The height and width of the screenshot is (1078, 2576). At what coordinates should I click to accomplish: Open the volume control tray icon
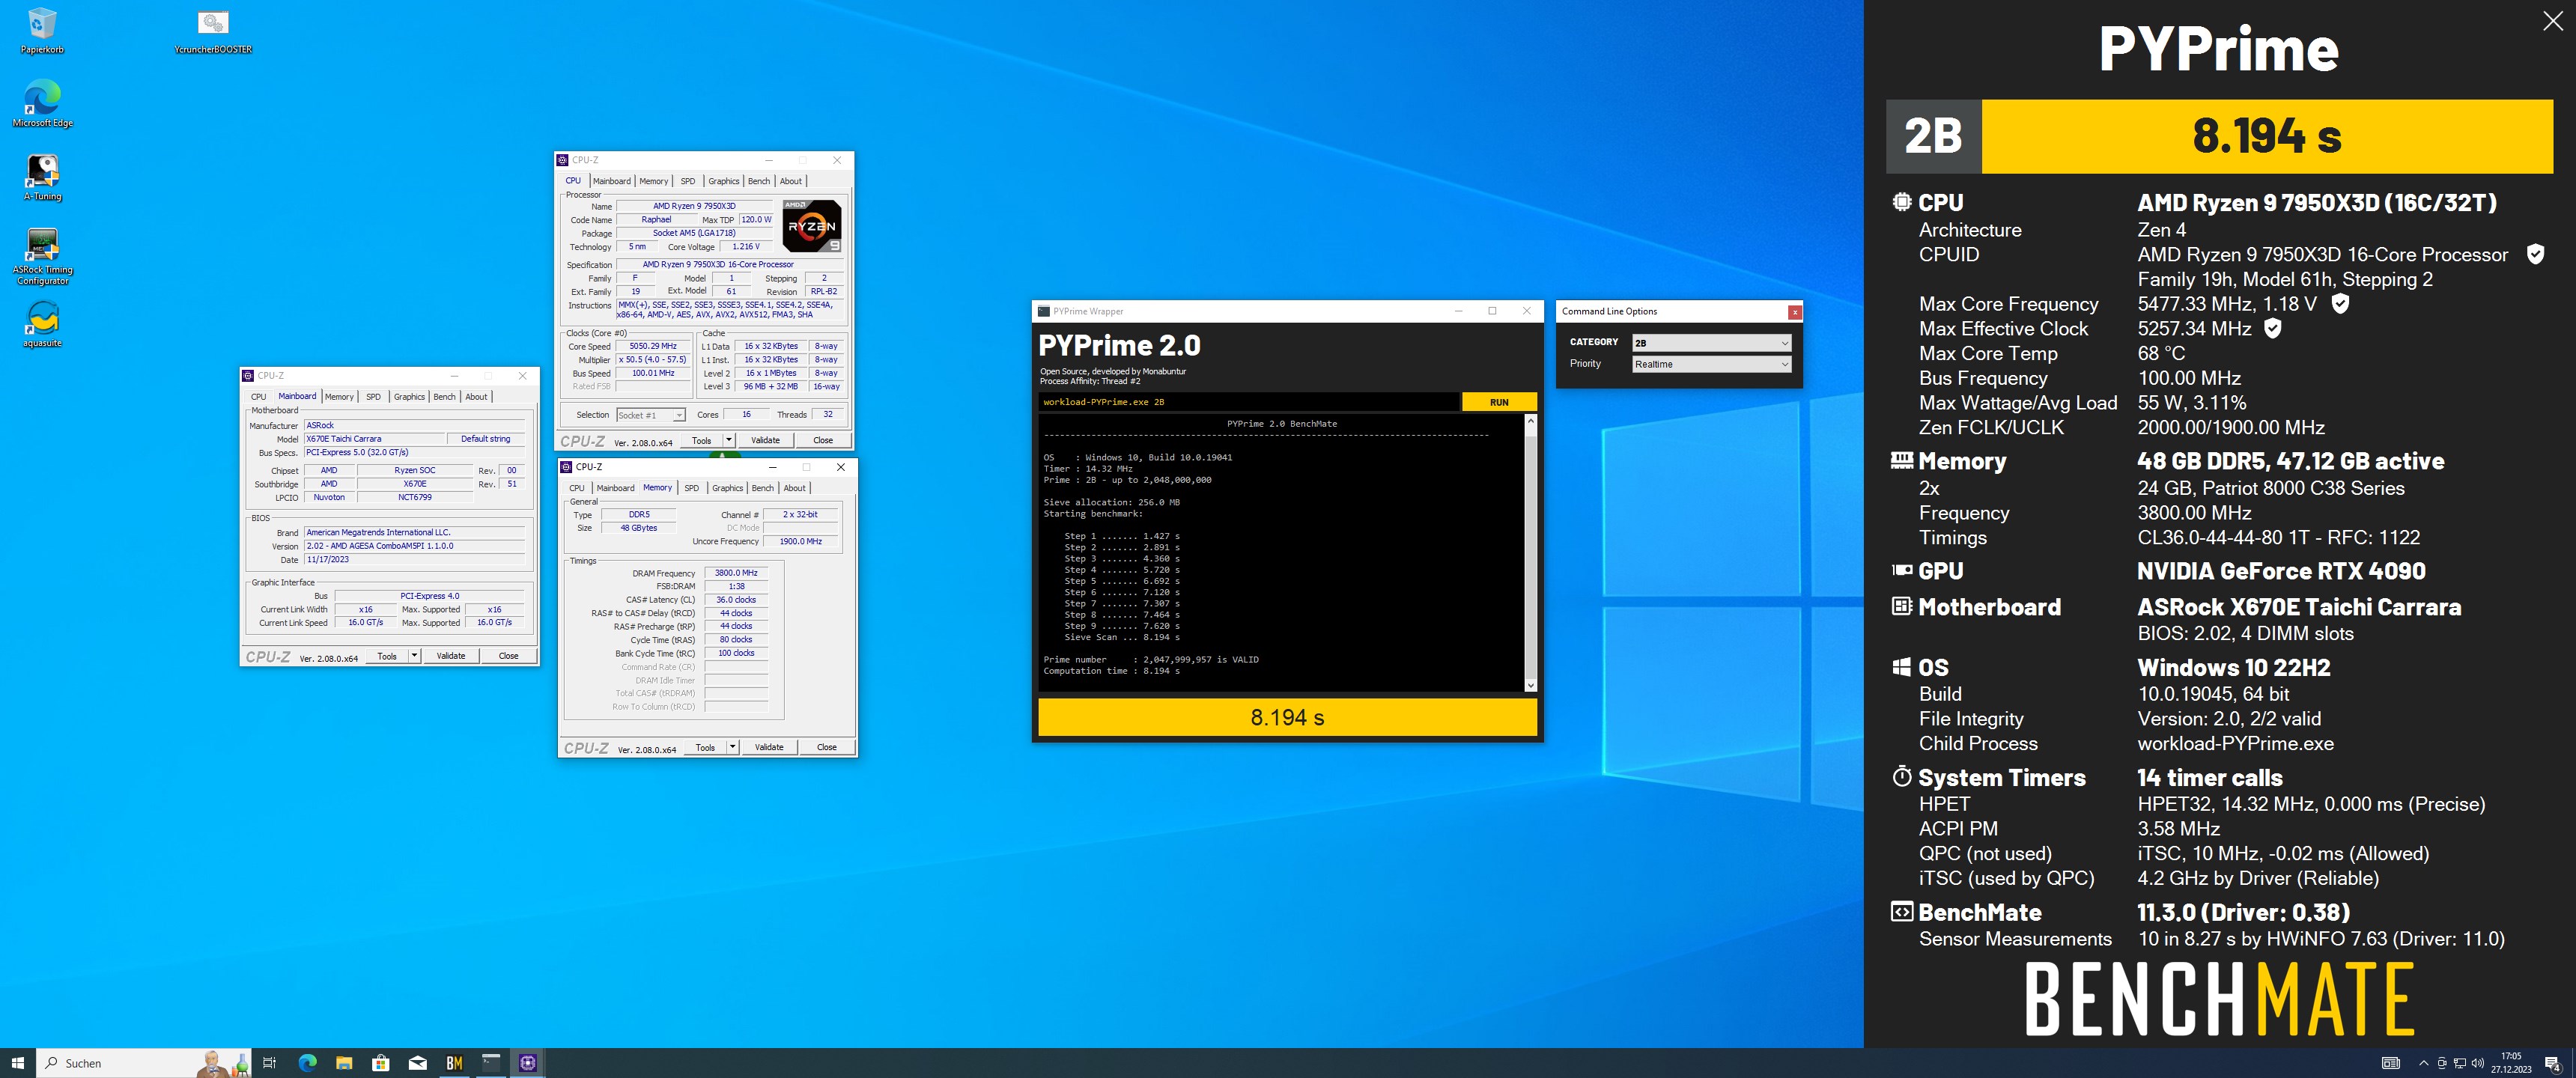(x=2477, y=1062)
